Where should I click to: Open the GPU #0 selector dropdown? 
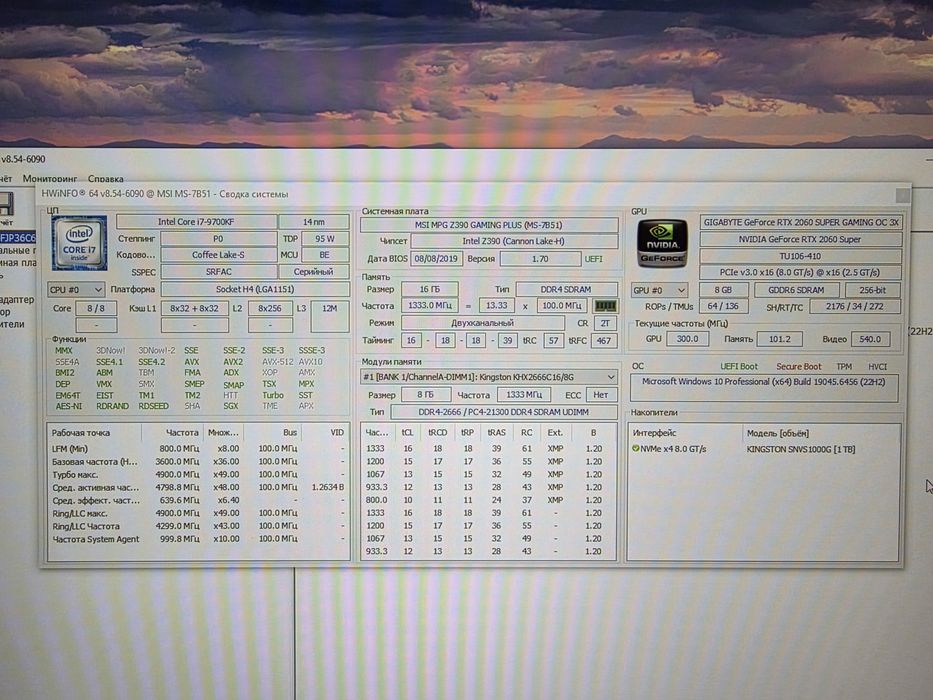tap(659, 290)
